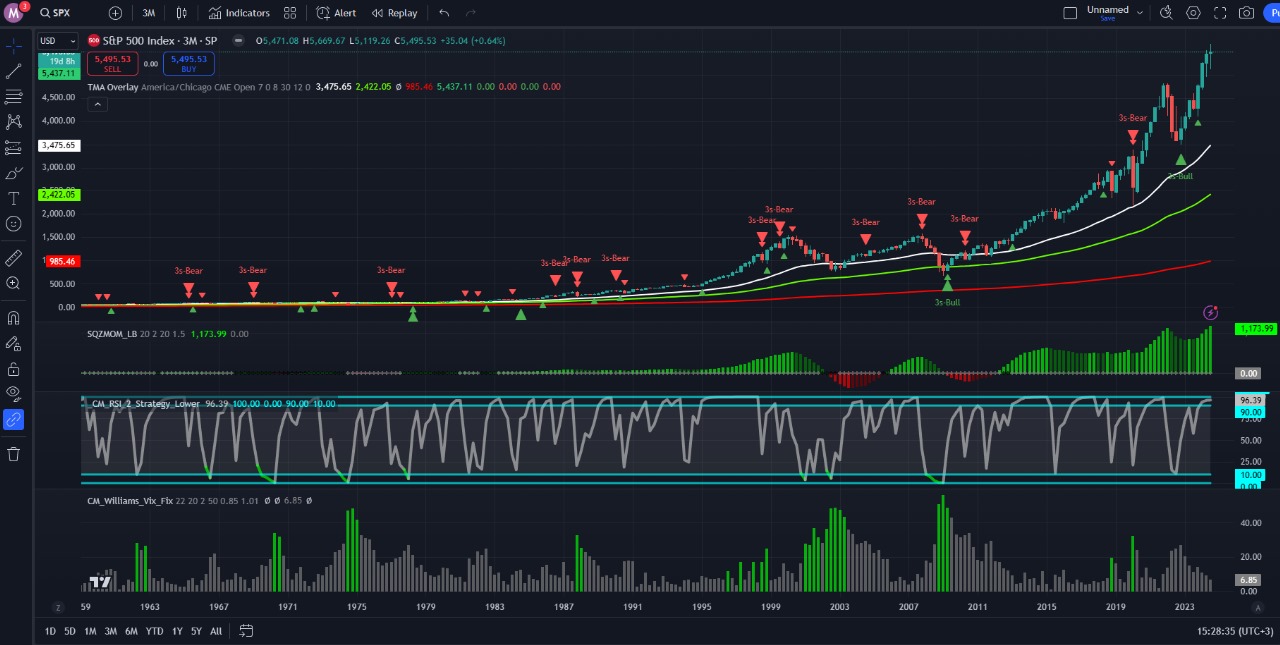The height and width of the screenshot is (645, 1280).
Task: Open chart settings hexagon gear icon
Action: [1193, 13]
